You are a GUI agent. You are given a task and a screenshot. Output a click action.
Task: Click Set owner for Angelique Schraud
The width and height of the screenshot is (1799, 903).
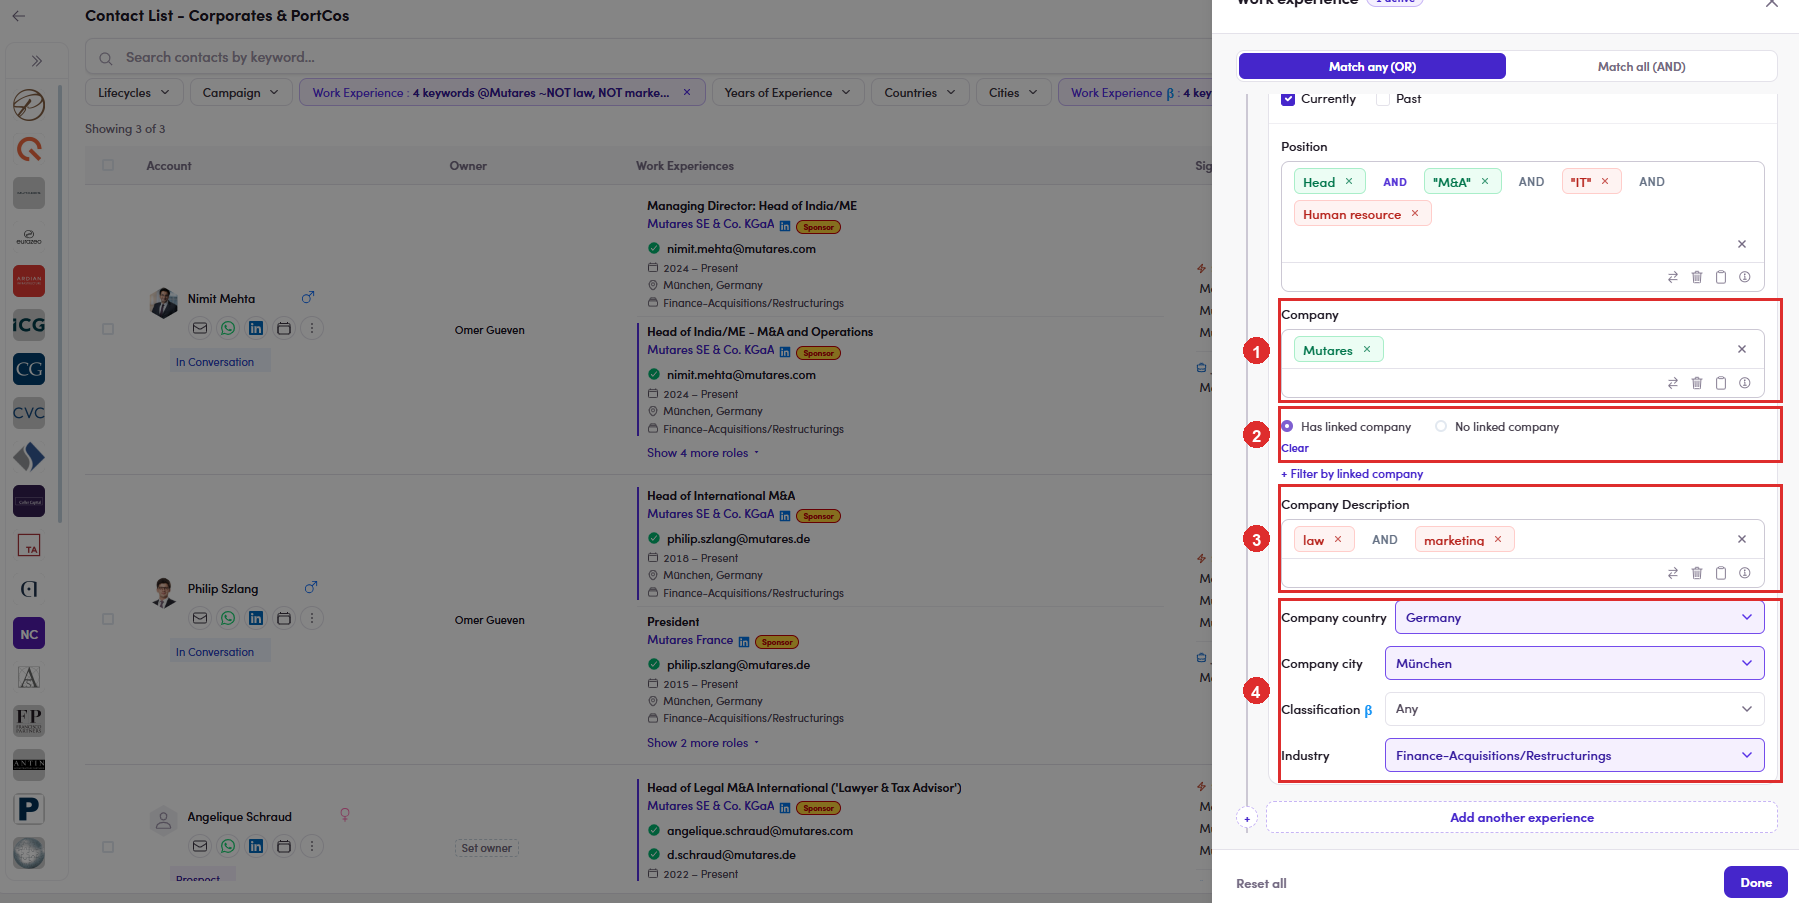(x=487, y=848)
